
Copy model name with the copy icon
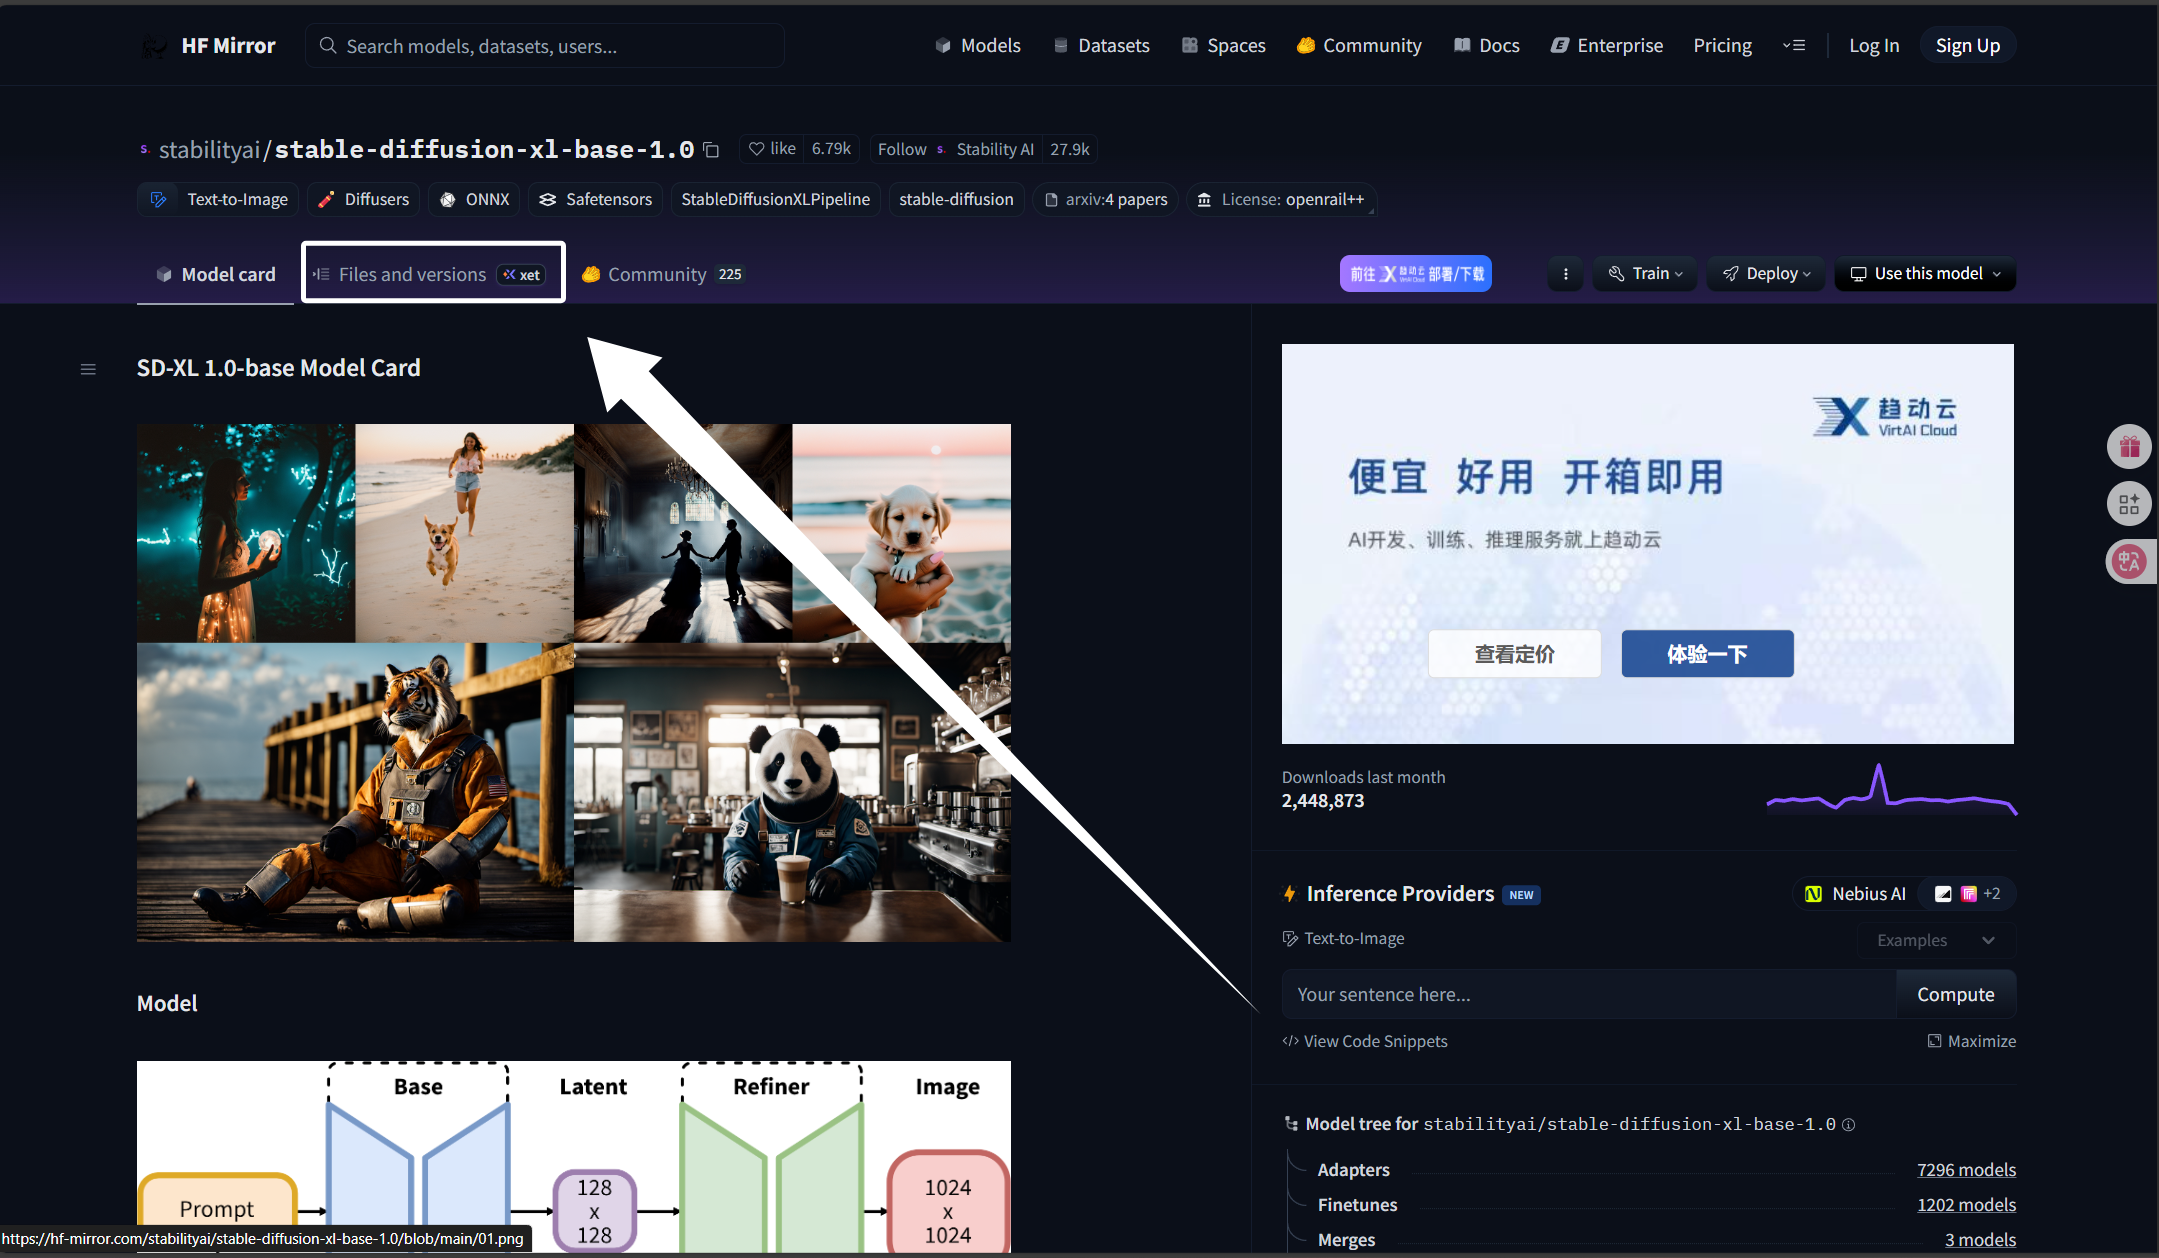coord(711,150)
